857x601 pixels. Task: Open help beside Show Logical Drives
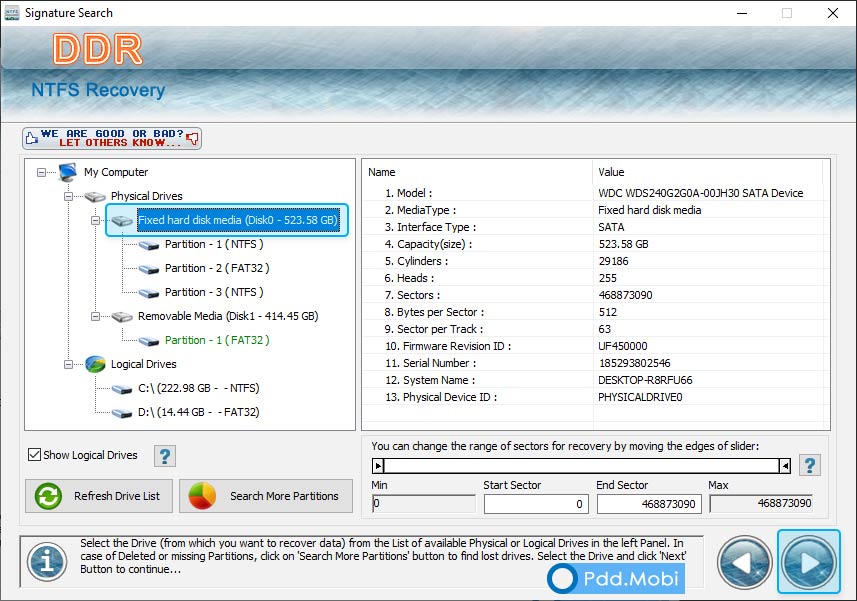165,456
